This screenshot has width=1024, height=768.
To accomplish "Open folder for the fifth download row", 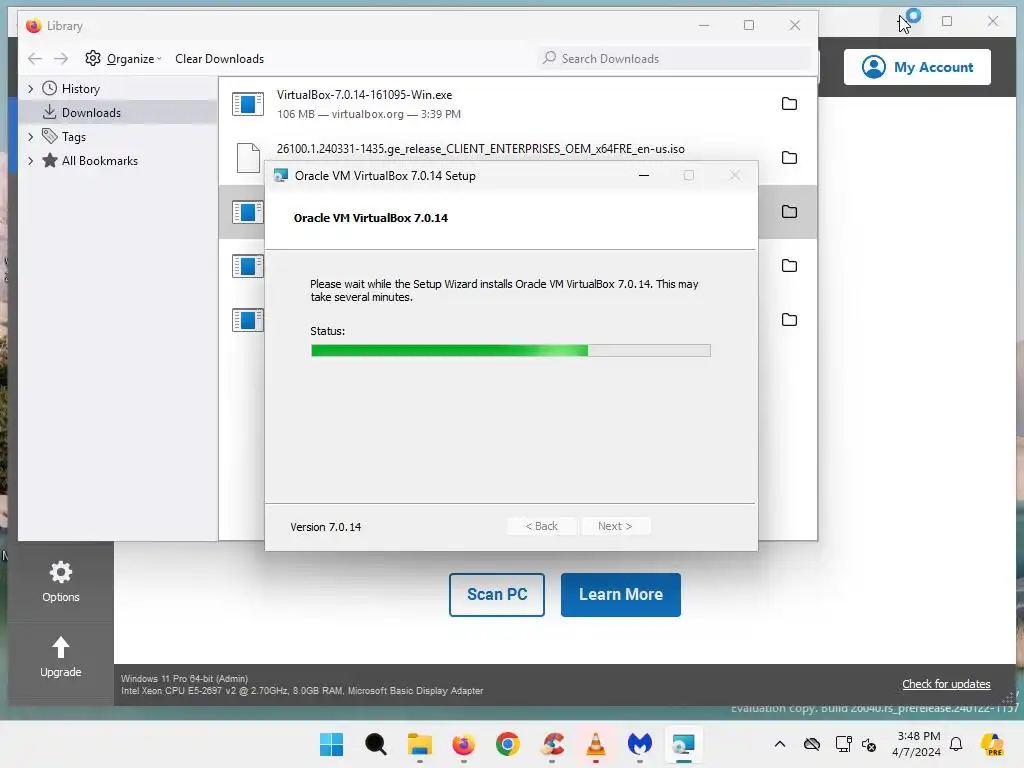I will (790, 320).
